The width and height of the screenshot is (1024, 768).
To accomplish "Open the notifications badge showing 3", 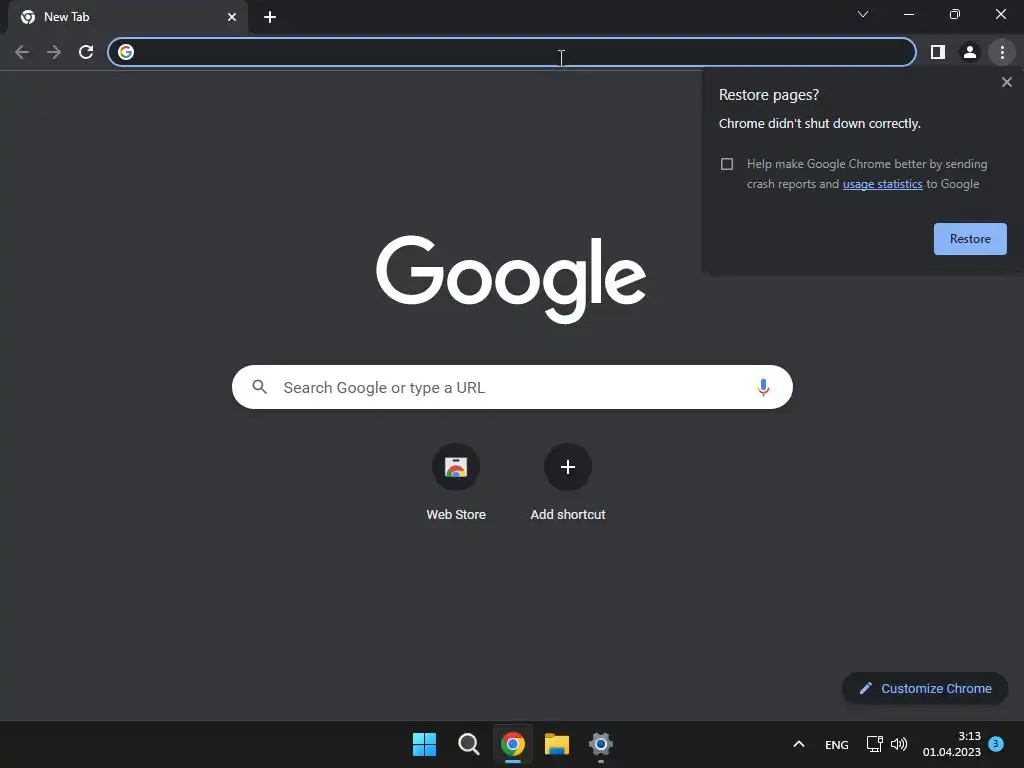I will click(996, 744).
